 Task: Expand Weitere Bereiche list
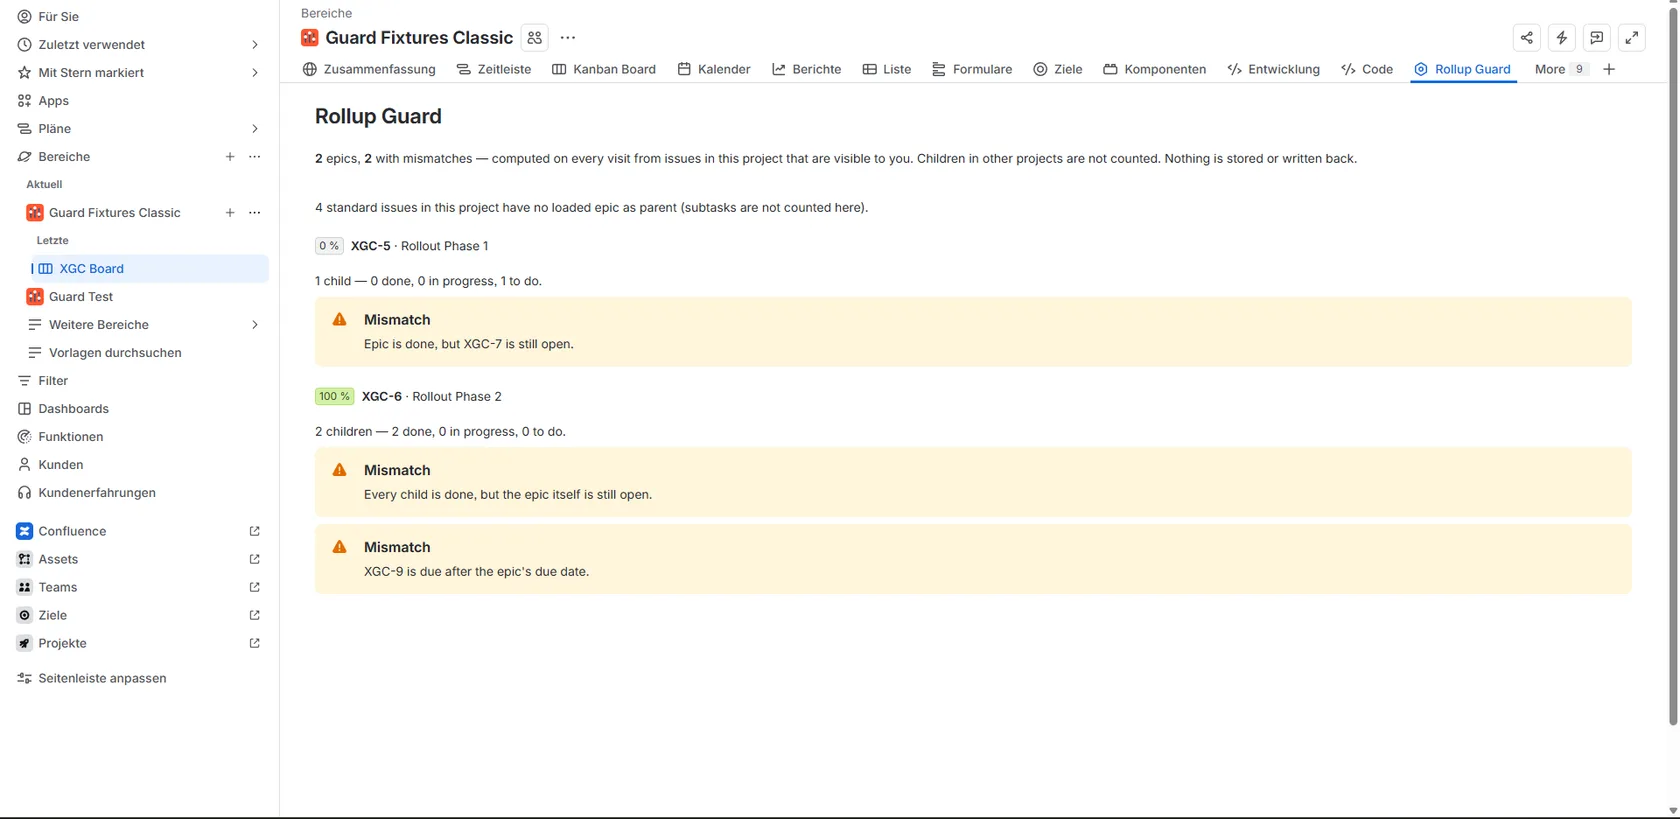(x=255, y=325)
